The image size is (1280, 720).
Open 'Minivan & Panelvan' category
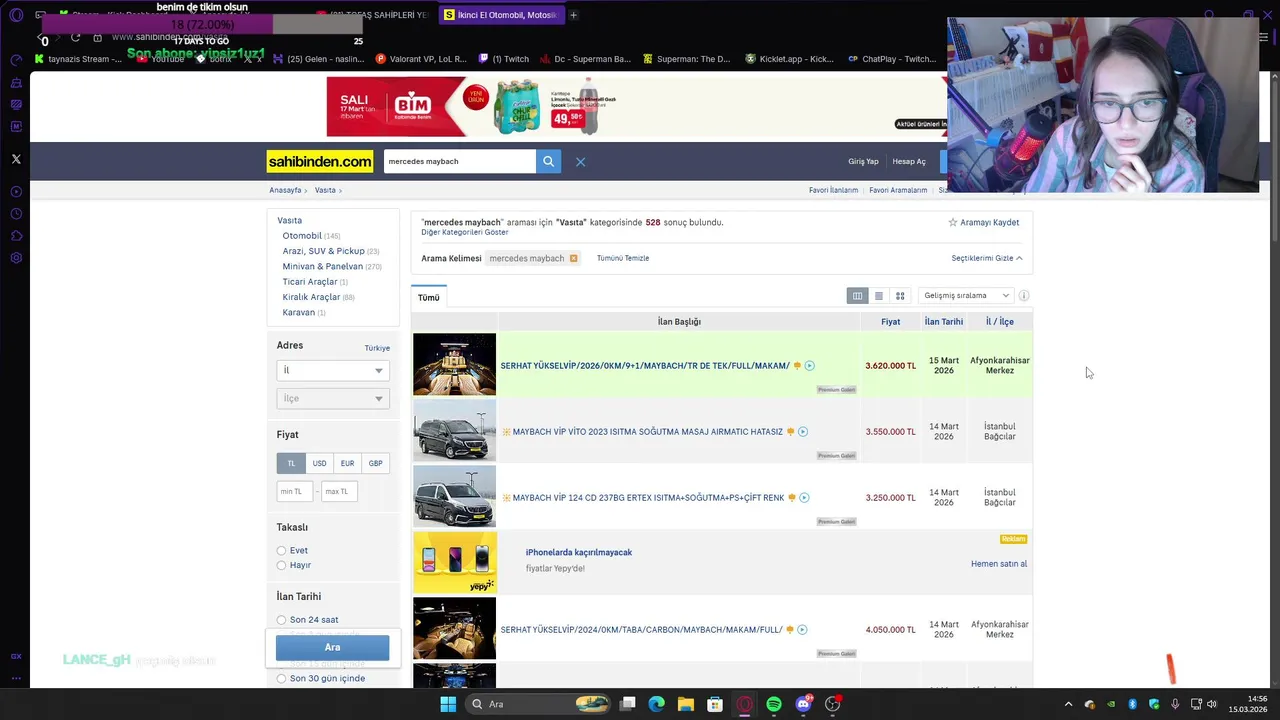[322, 267]
